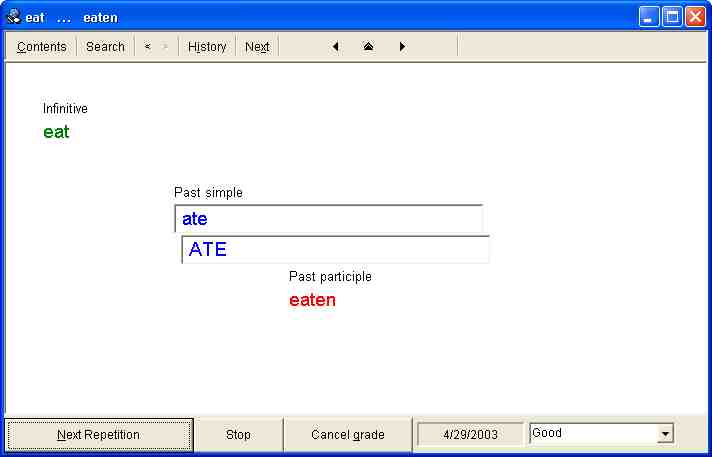This screenshot has height=457, width=712.
Task: Select the 'Good' grade combo box text
Action: point(592,434)
